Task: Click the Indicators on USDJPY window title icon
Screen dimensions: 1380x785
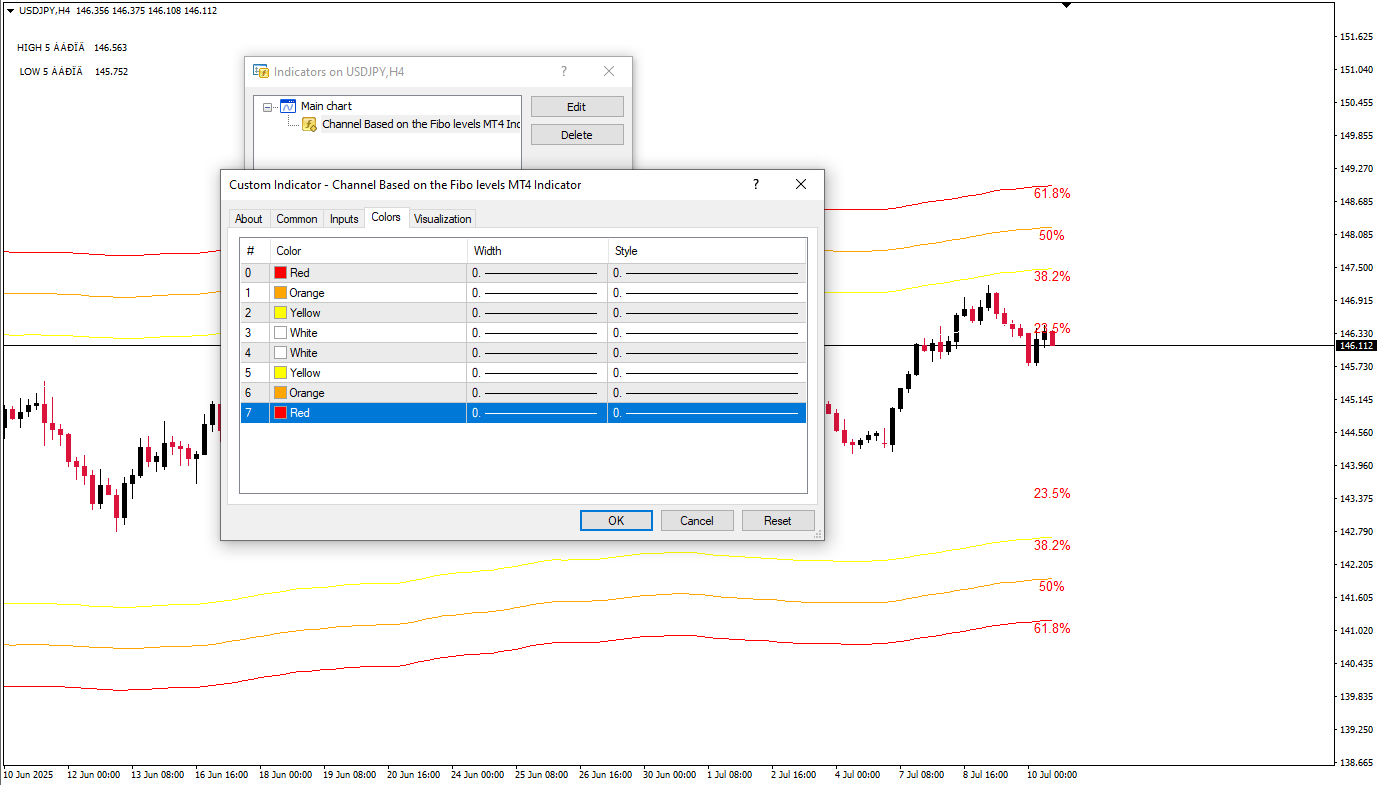Action: (261, 72)
